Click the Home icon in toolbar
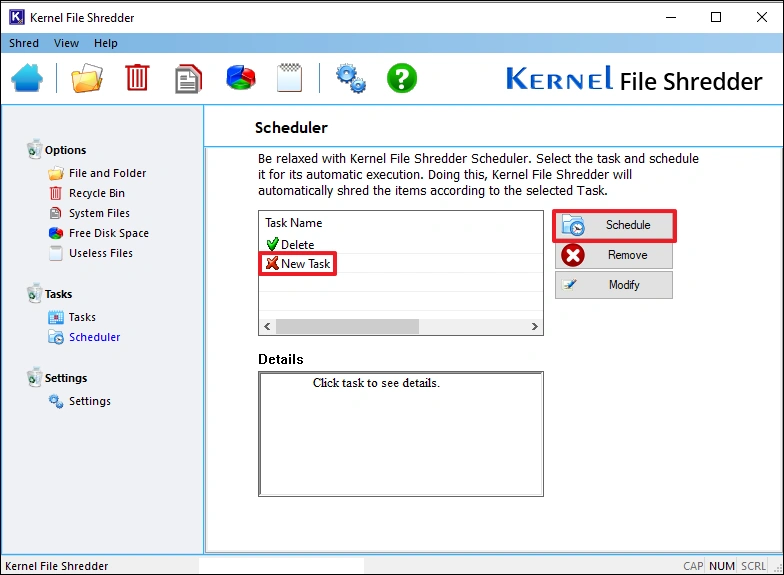The image size is (784, 575). pos(27,78)
